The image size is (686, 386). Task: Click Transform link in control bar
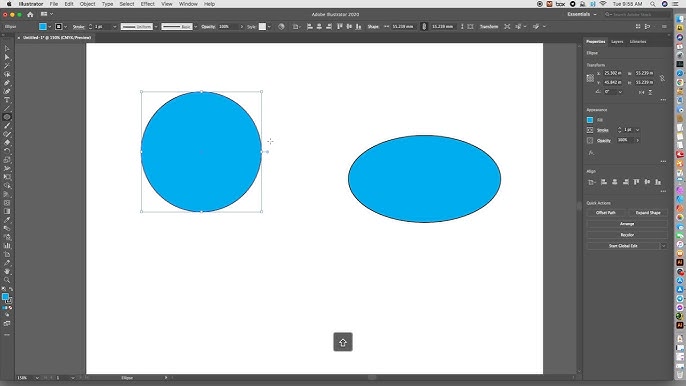pyautogui.click(x=489, y=27)
